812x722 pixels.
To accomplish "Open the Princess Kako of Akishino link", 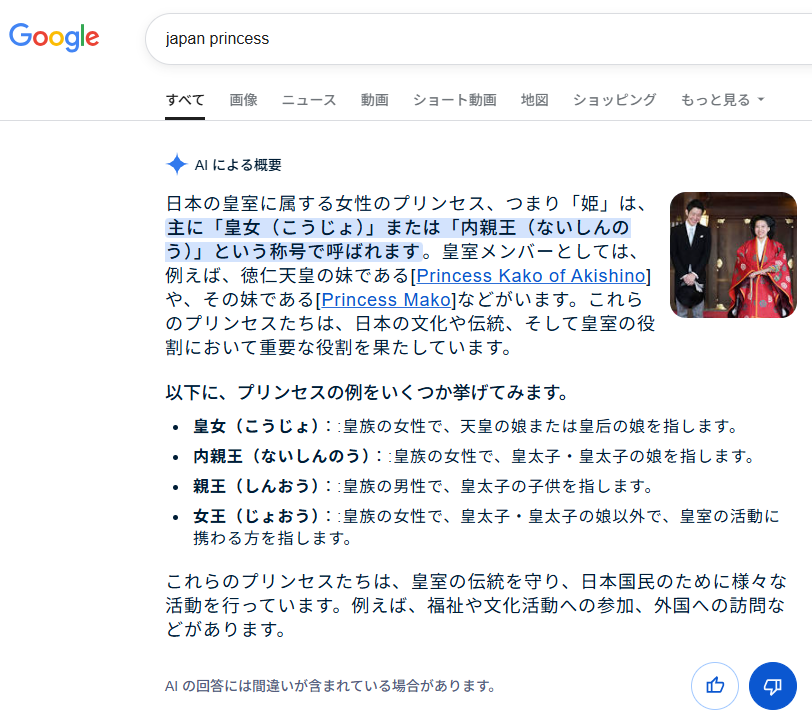I will click(x=531, y=276).
